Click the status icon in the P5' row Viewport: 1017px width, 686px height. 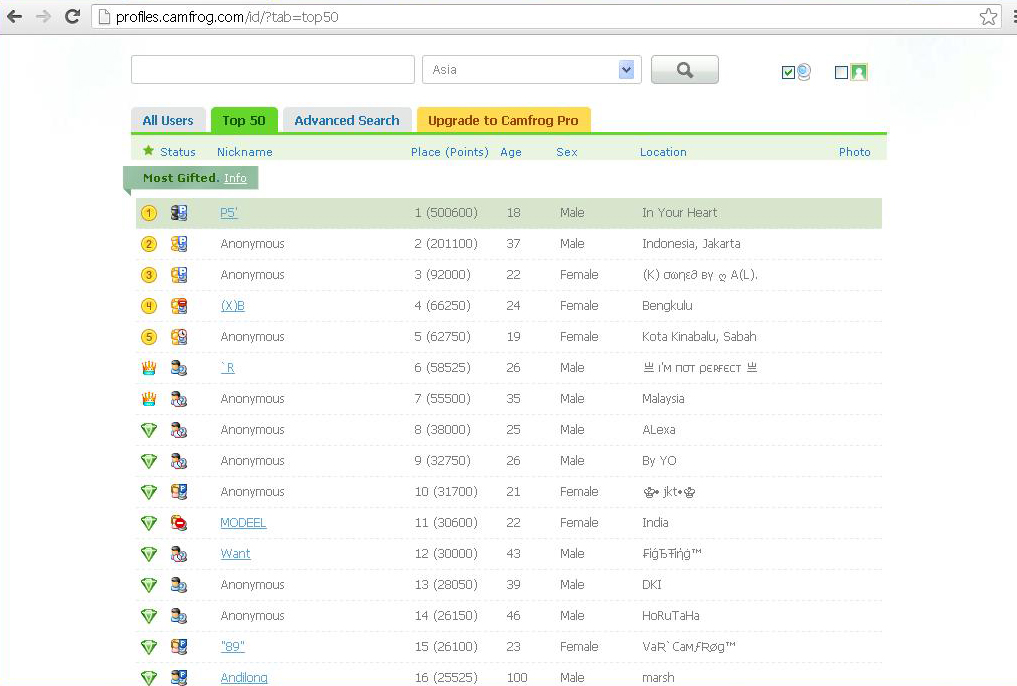tap(179, 213)
